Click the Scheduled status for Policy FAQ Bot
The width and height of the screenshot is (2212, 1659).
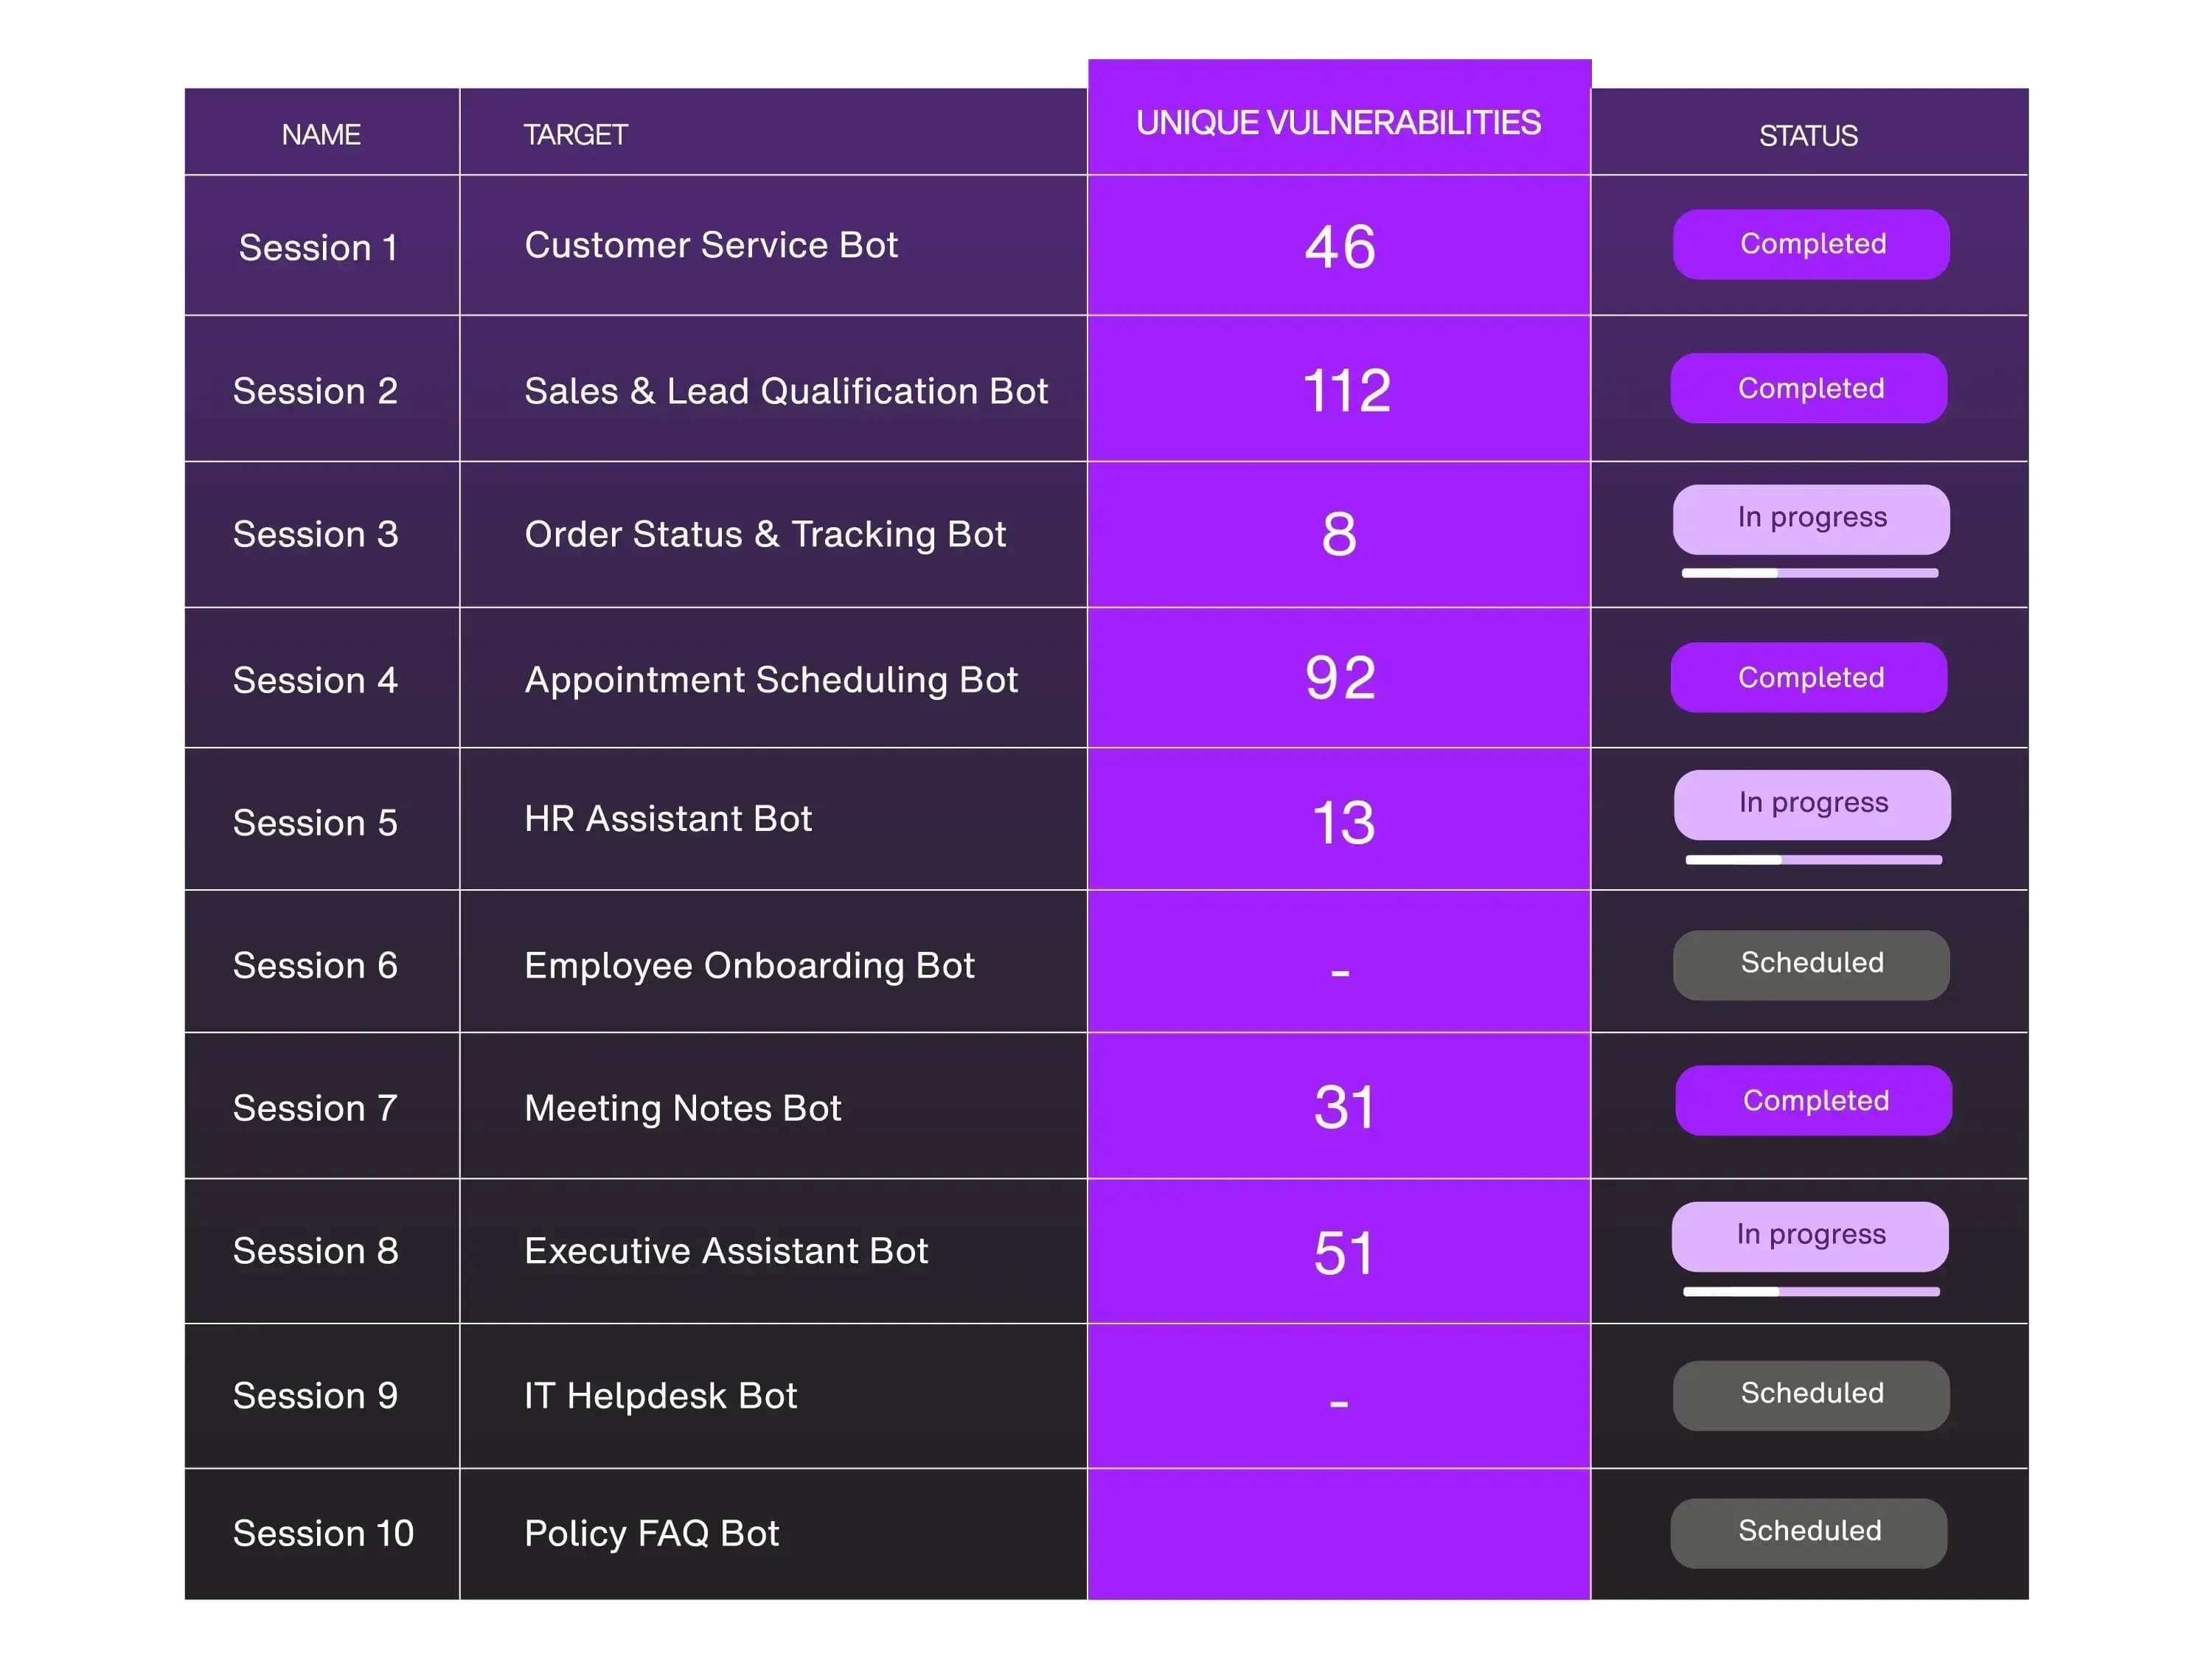coord(1808,1531)
